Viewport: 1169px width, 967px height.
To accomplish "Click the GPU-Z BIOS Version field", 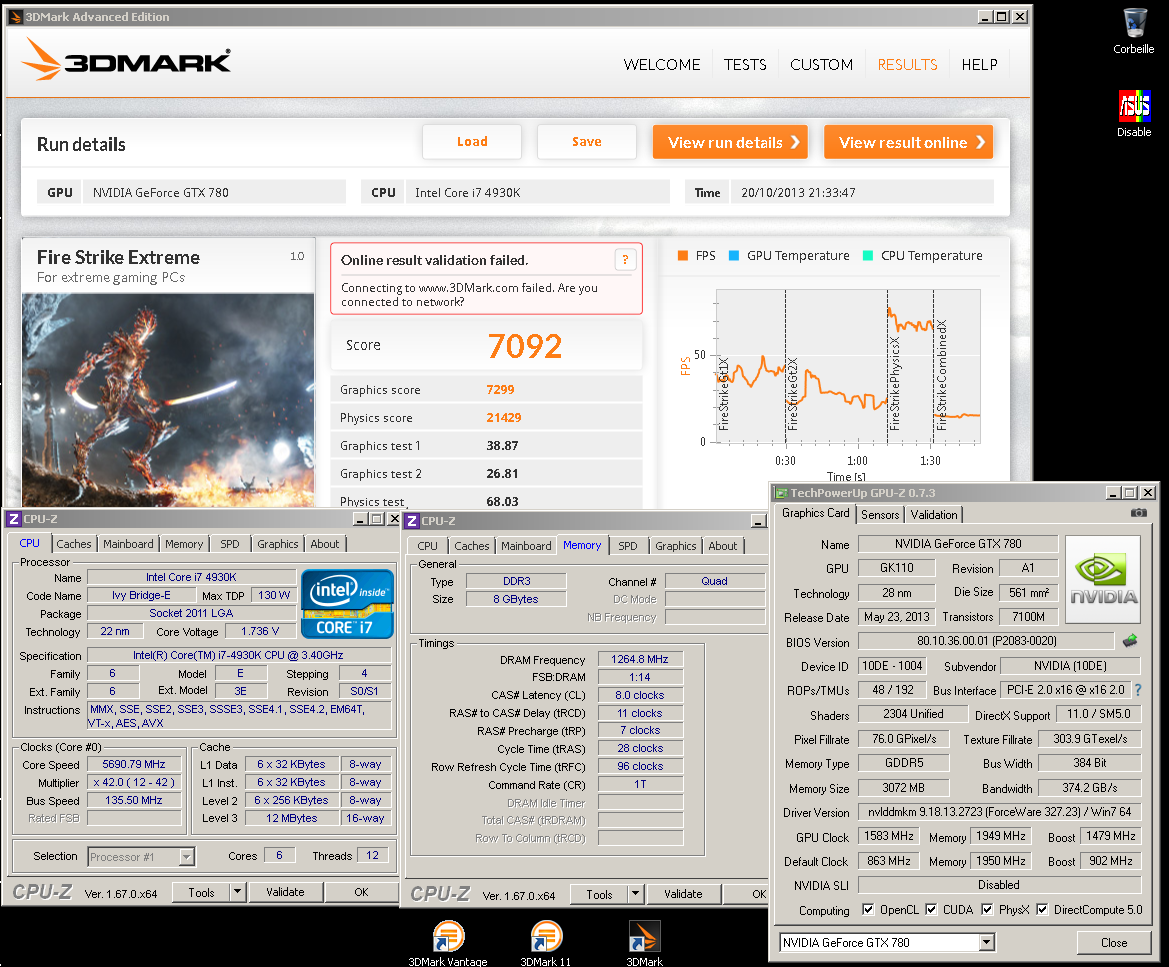I will pos(987,641).
